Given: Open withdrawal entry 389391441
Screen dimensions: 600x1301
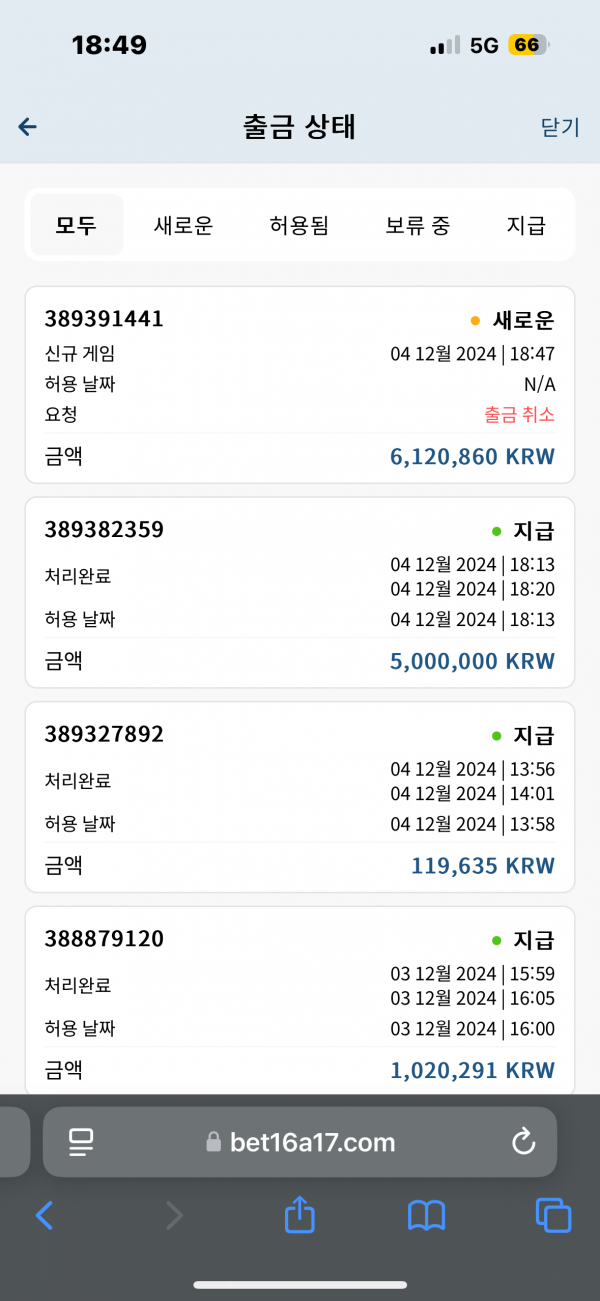Looking at the screenshot, I should [300, 385].
